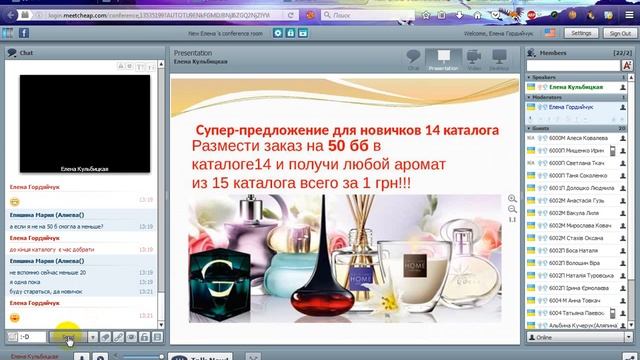
Task: Click the Send chat message button
Action: 68,337
